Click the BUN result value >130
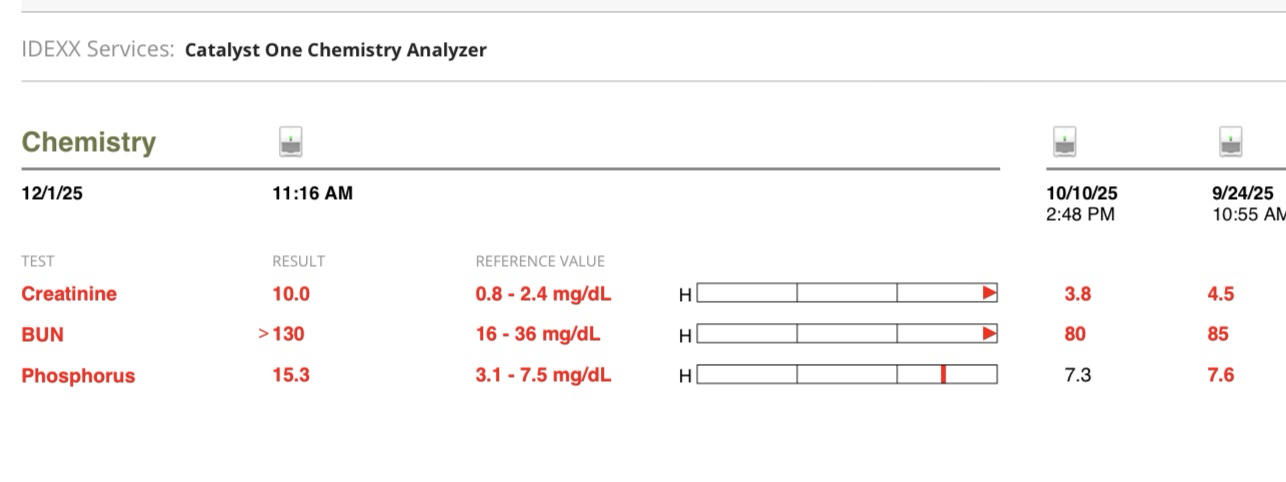The height and width of the screenshot is (482, 1286). [x=282, y=334]
